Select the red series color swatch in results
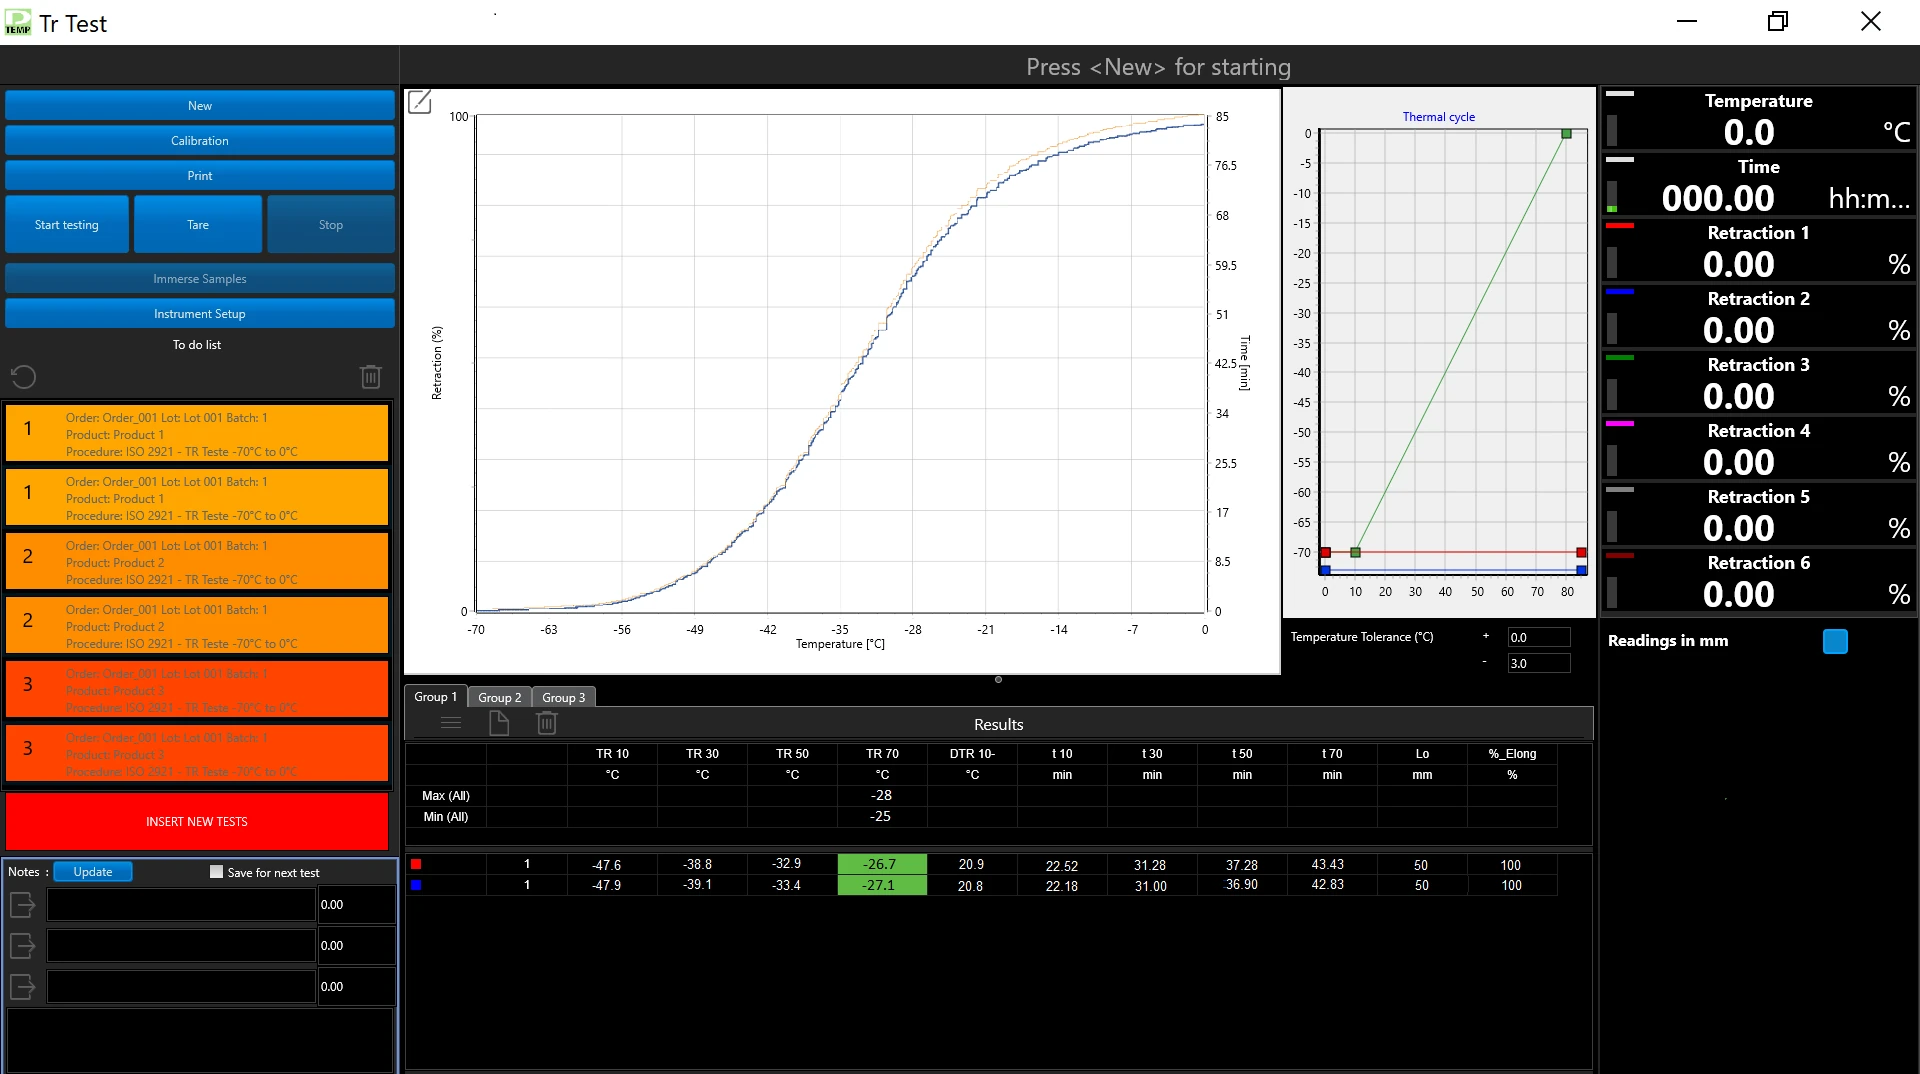Viewport: 1920px width, 1074px height. pos(416,864)
